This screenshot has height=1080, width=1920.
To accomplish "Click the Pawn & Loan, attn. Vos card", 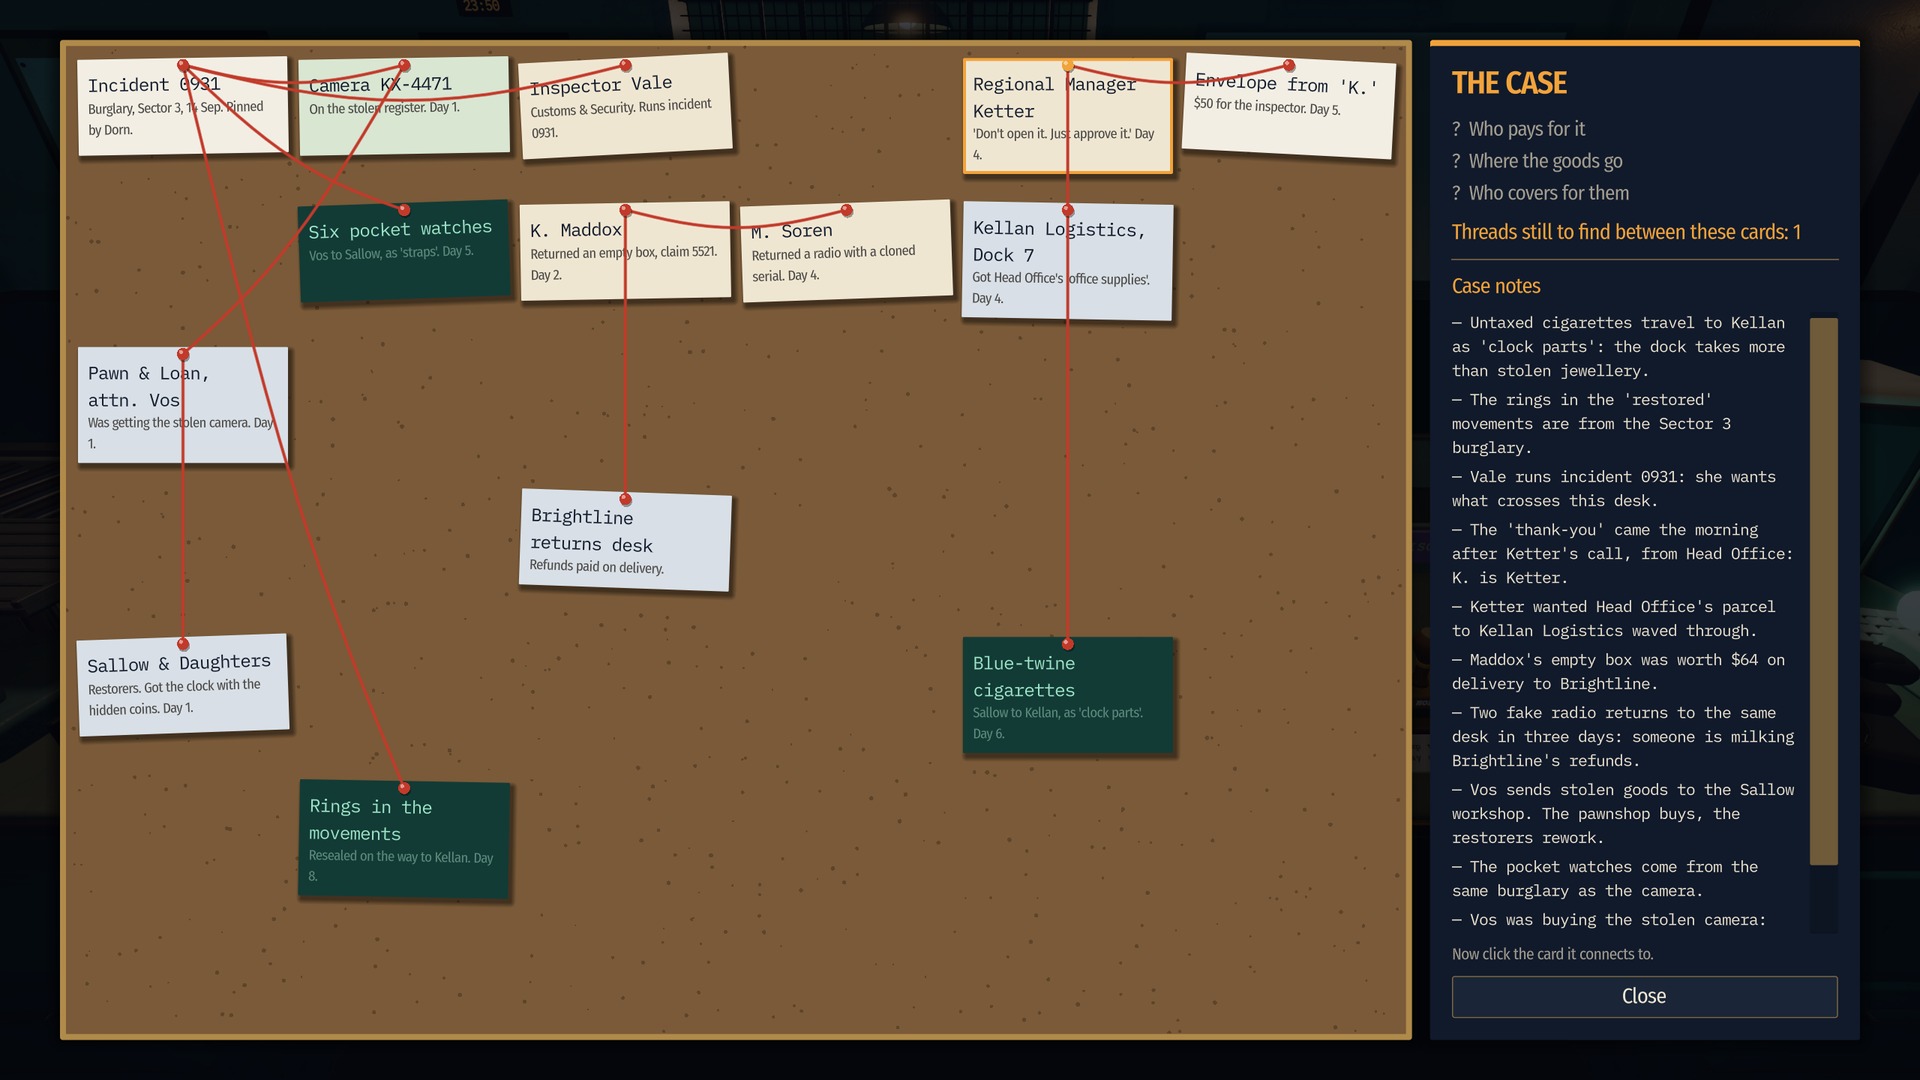I will pyautogui.click(x=183, y=405).
